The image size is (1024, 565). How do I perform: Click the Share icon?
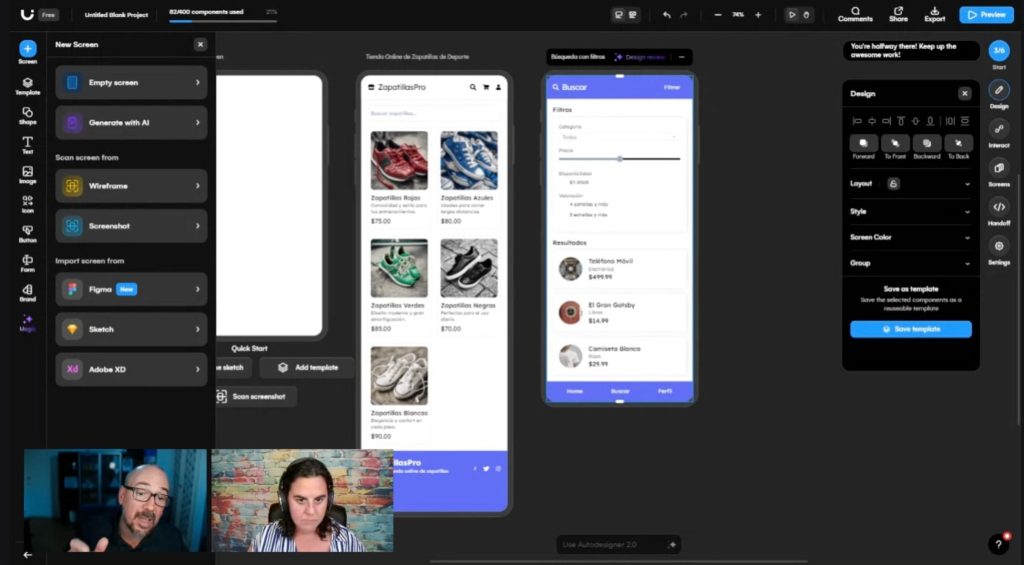(899, 14)
